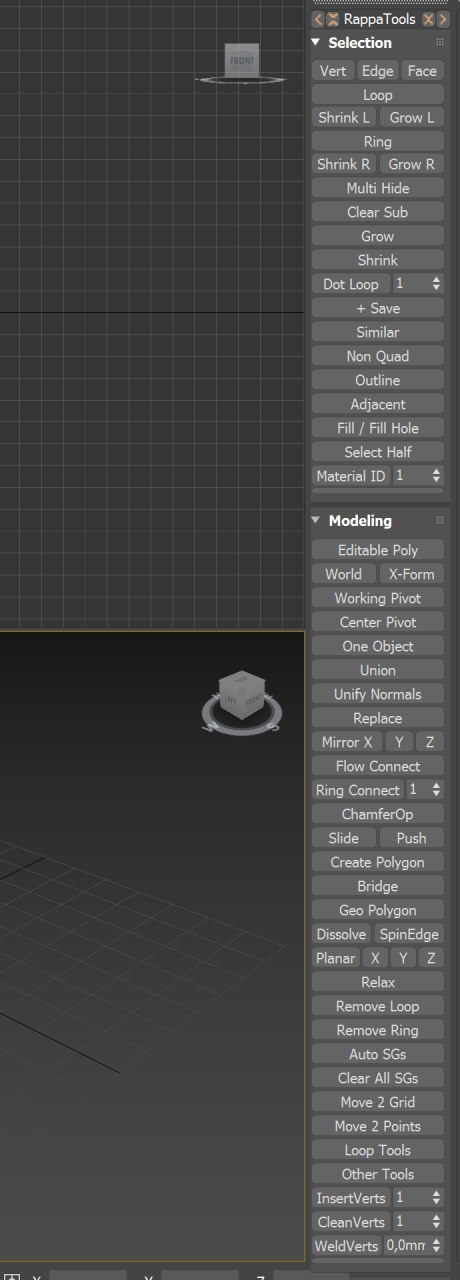Click Auto SGs button
The width and height of the screenshot is (460, 1280).
pos(378,1054)
